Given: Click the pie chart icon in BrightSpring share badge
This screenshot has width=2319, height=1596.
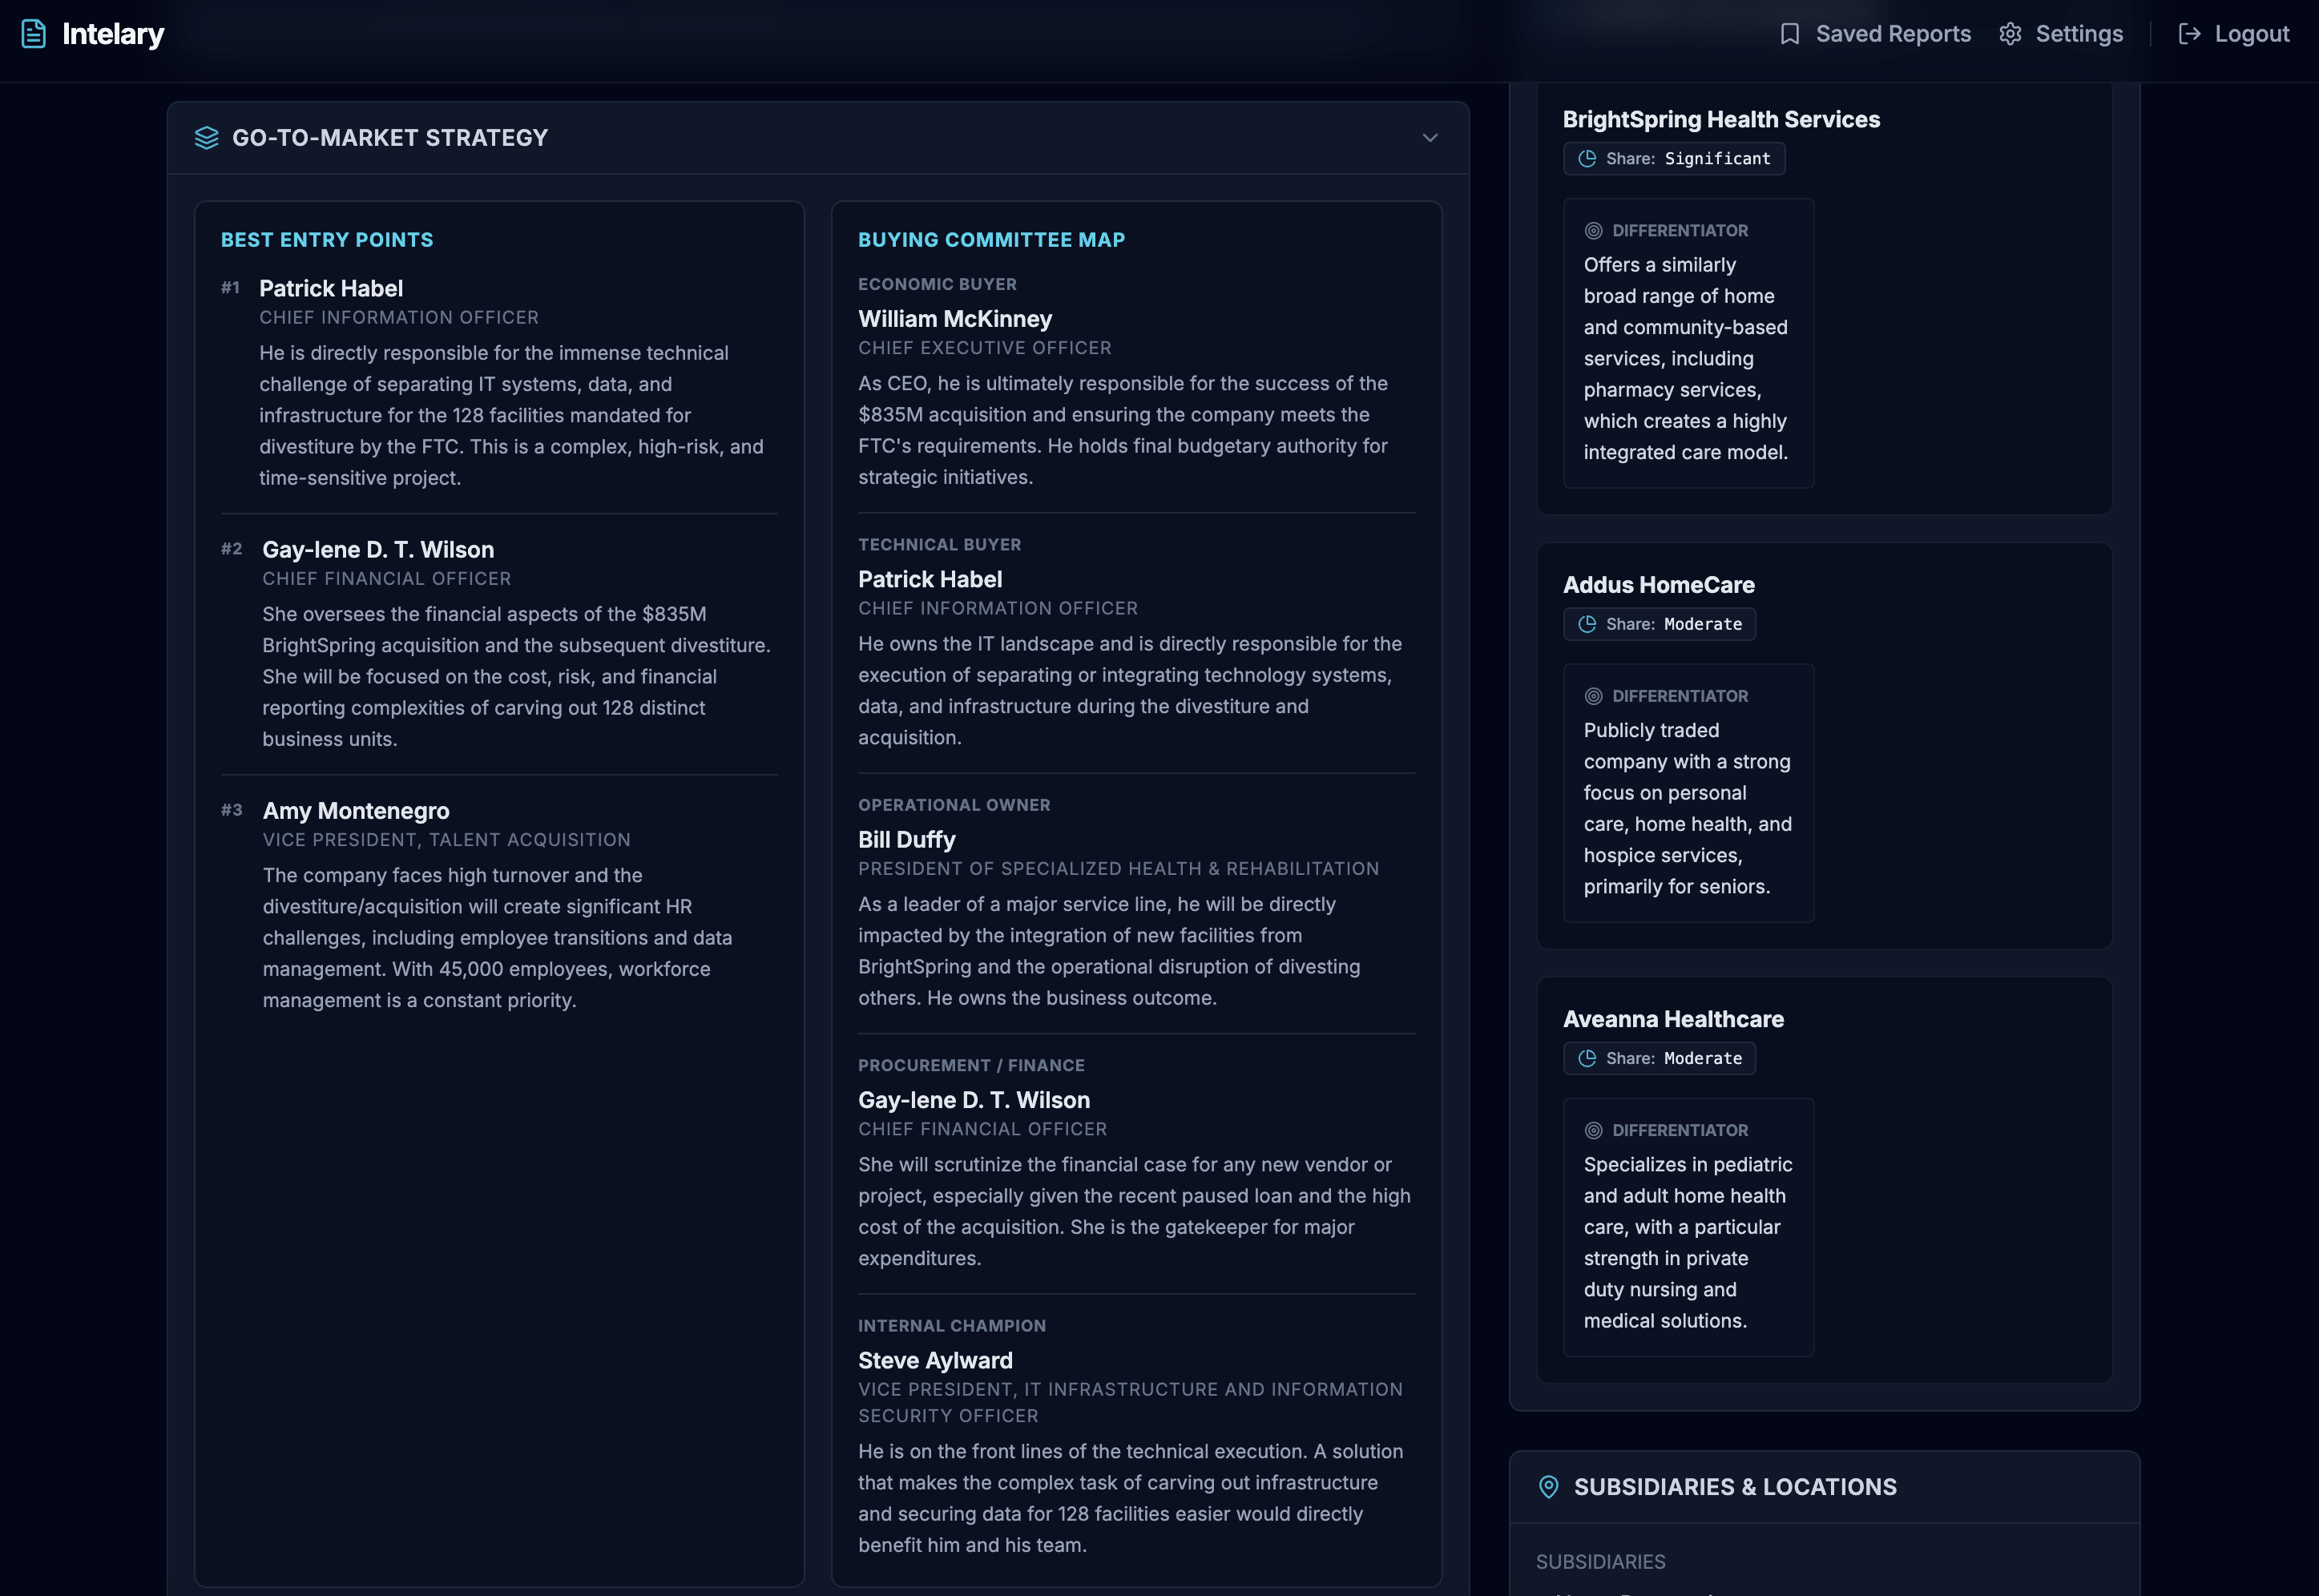Looking at the screenshot, I should click(x=1587, y=159).
